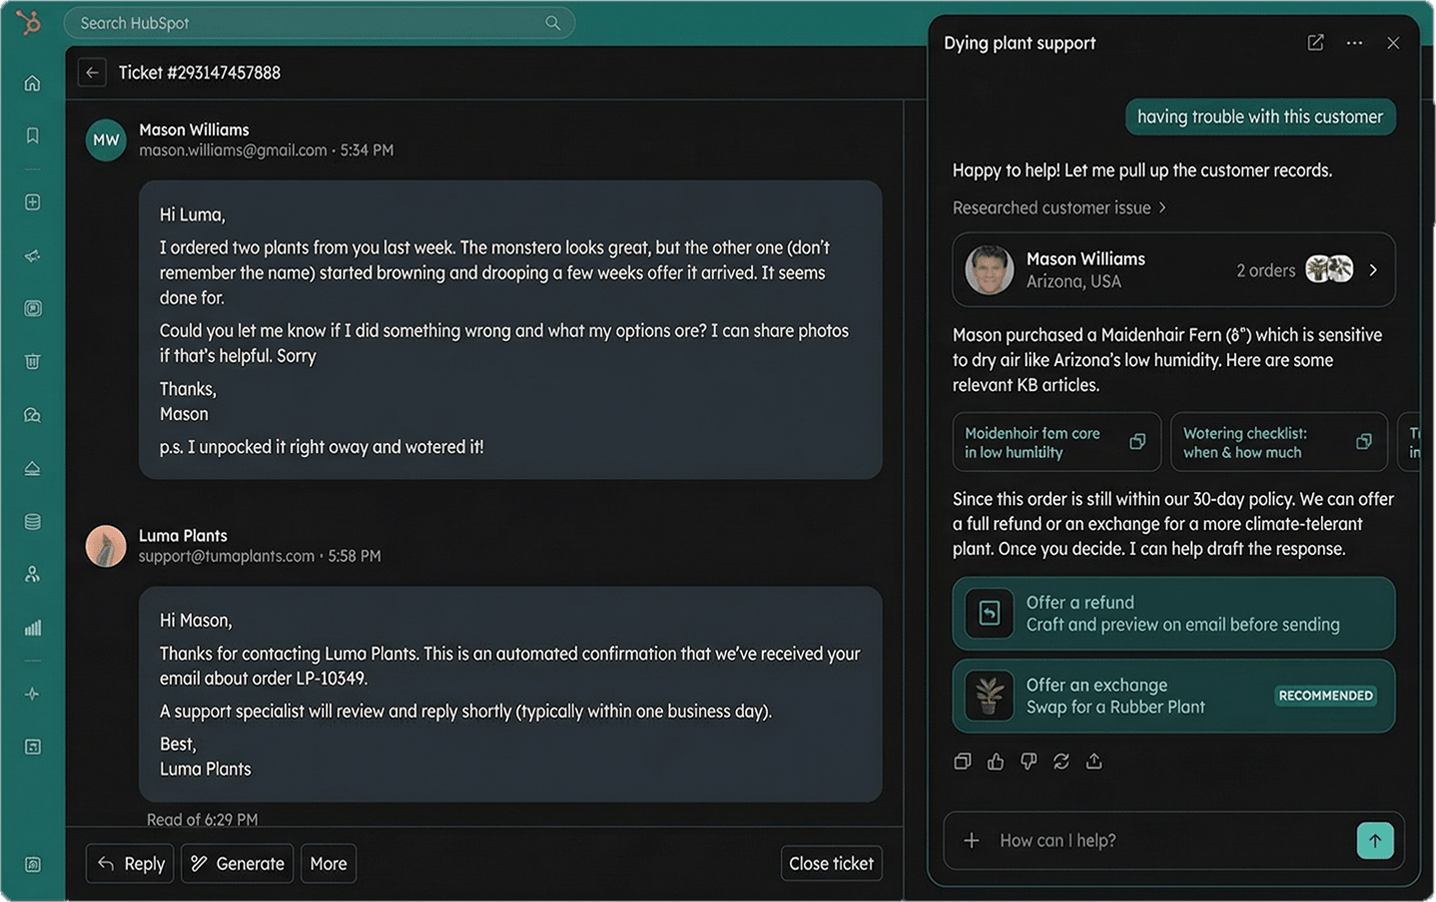
Task: Open the Maidenhair fern care KB article
Action: (1056, 442)
